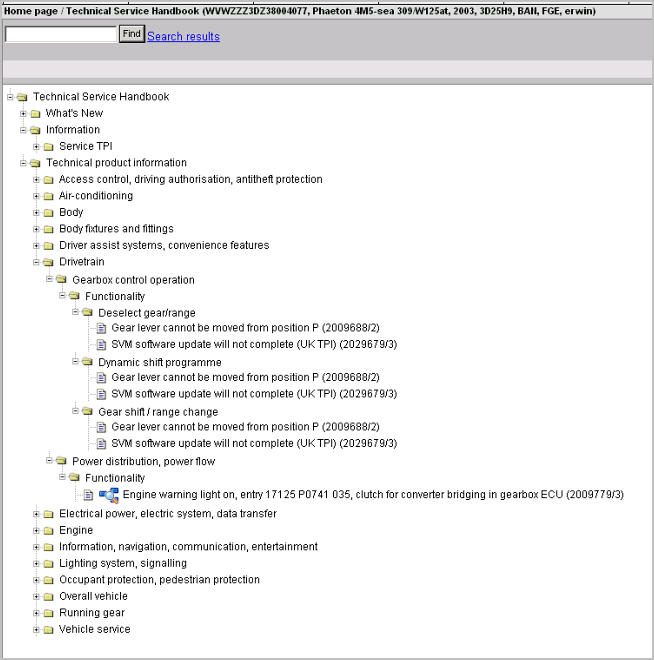Collapse the Gearbox control operation node
Viewport: 654px width, 660px height.
point(50,279)
